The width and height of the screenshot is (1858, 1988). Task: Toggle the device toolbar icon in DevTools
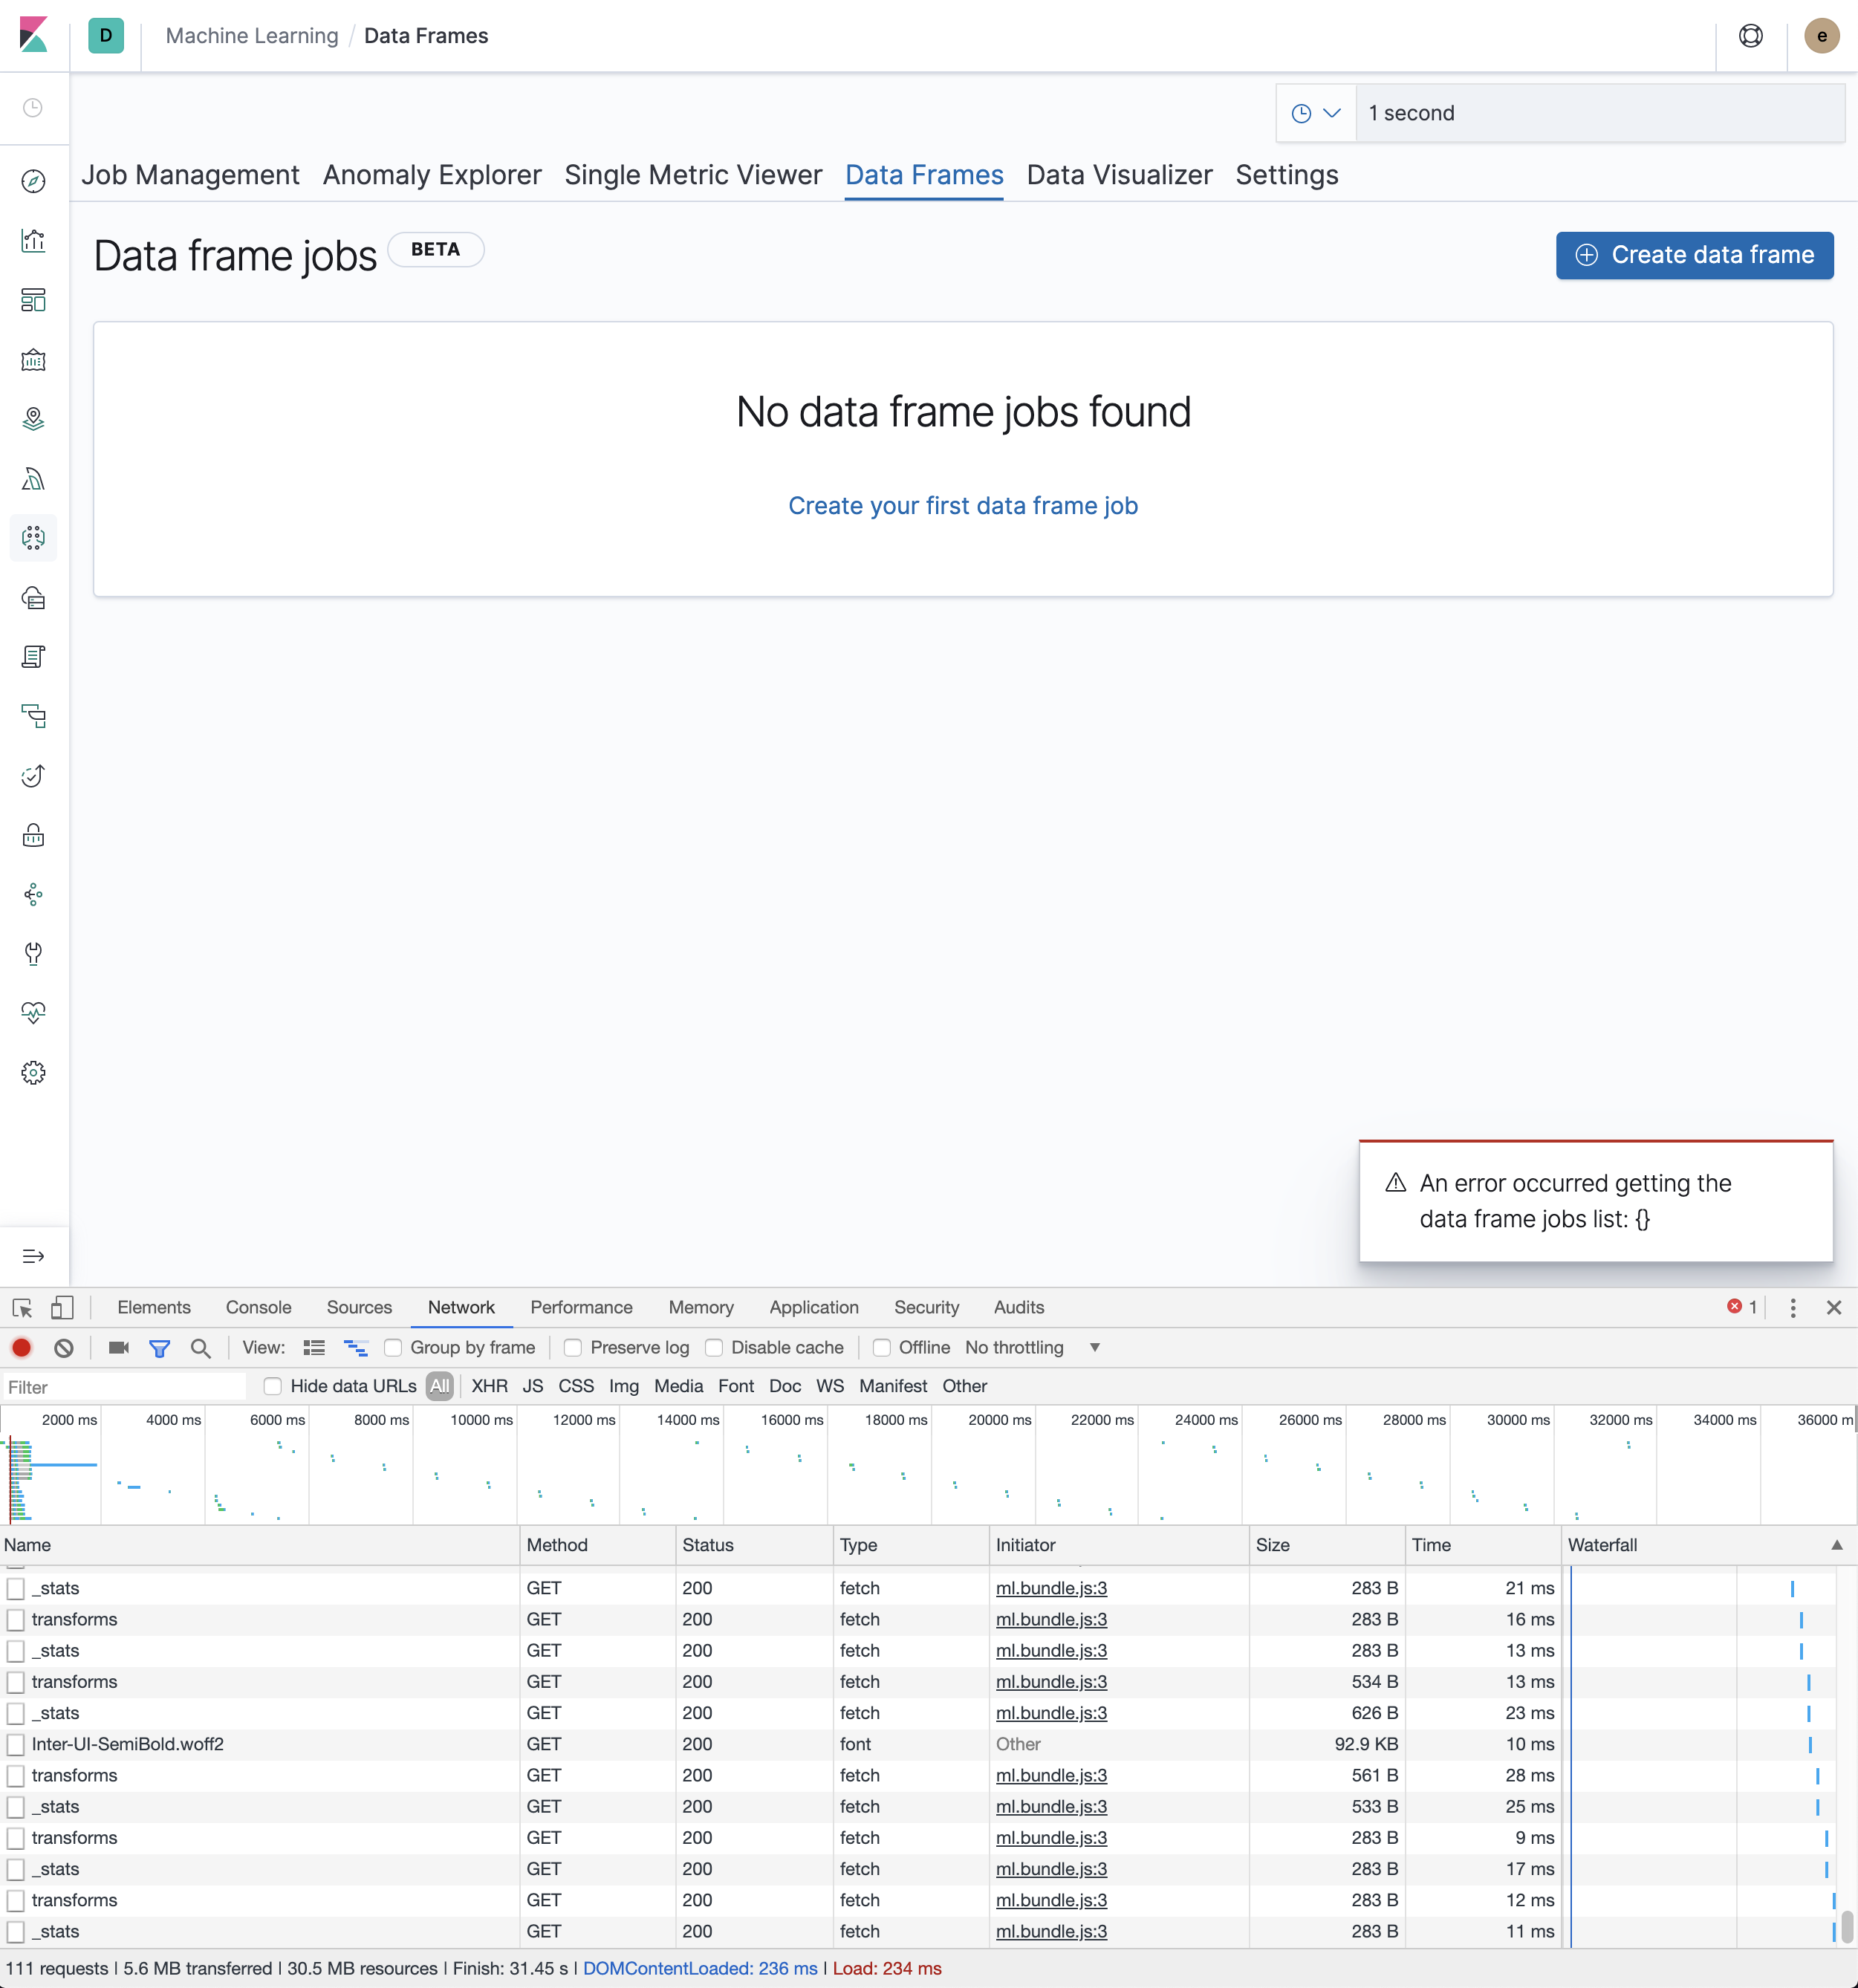pos(62,1307)
